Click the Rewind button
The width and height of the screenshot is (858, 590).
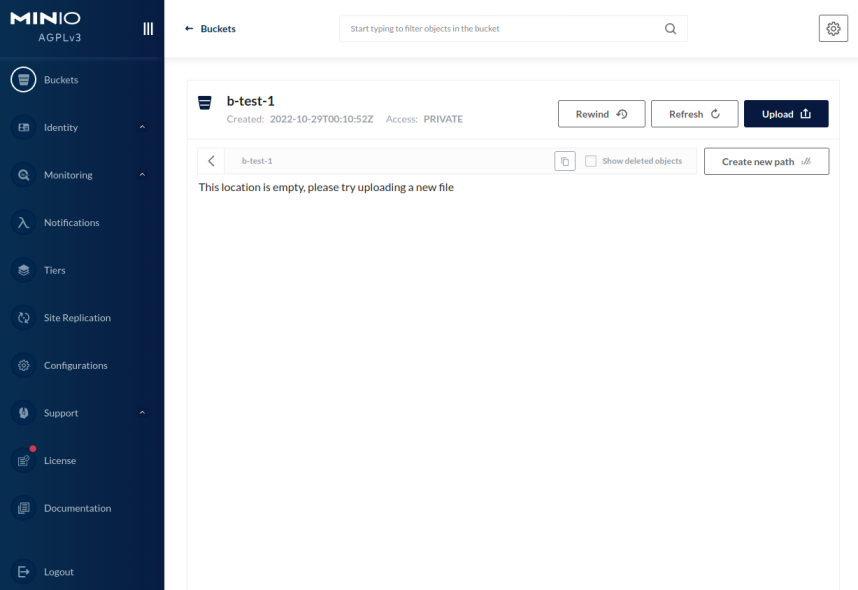601,114
